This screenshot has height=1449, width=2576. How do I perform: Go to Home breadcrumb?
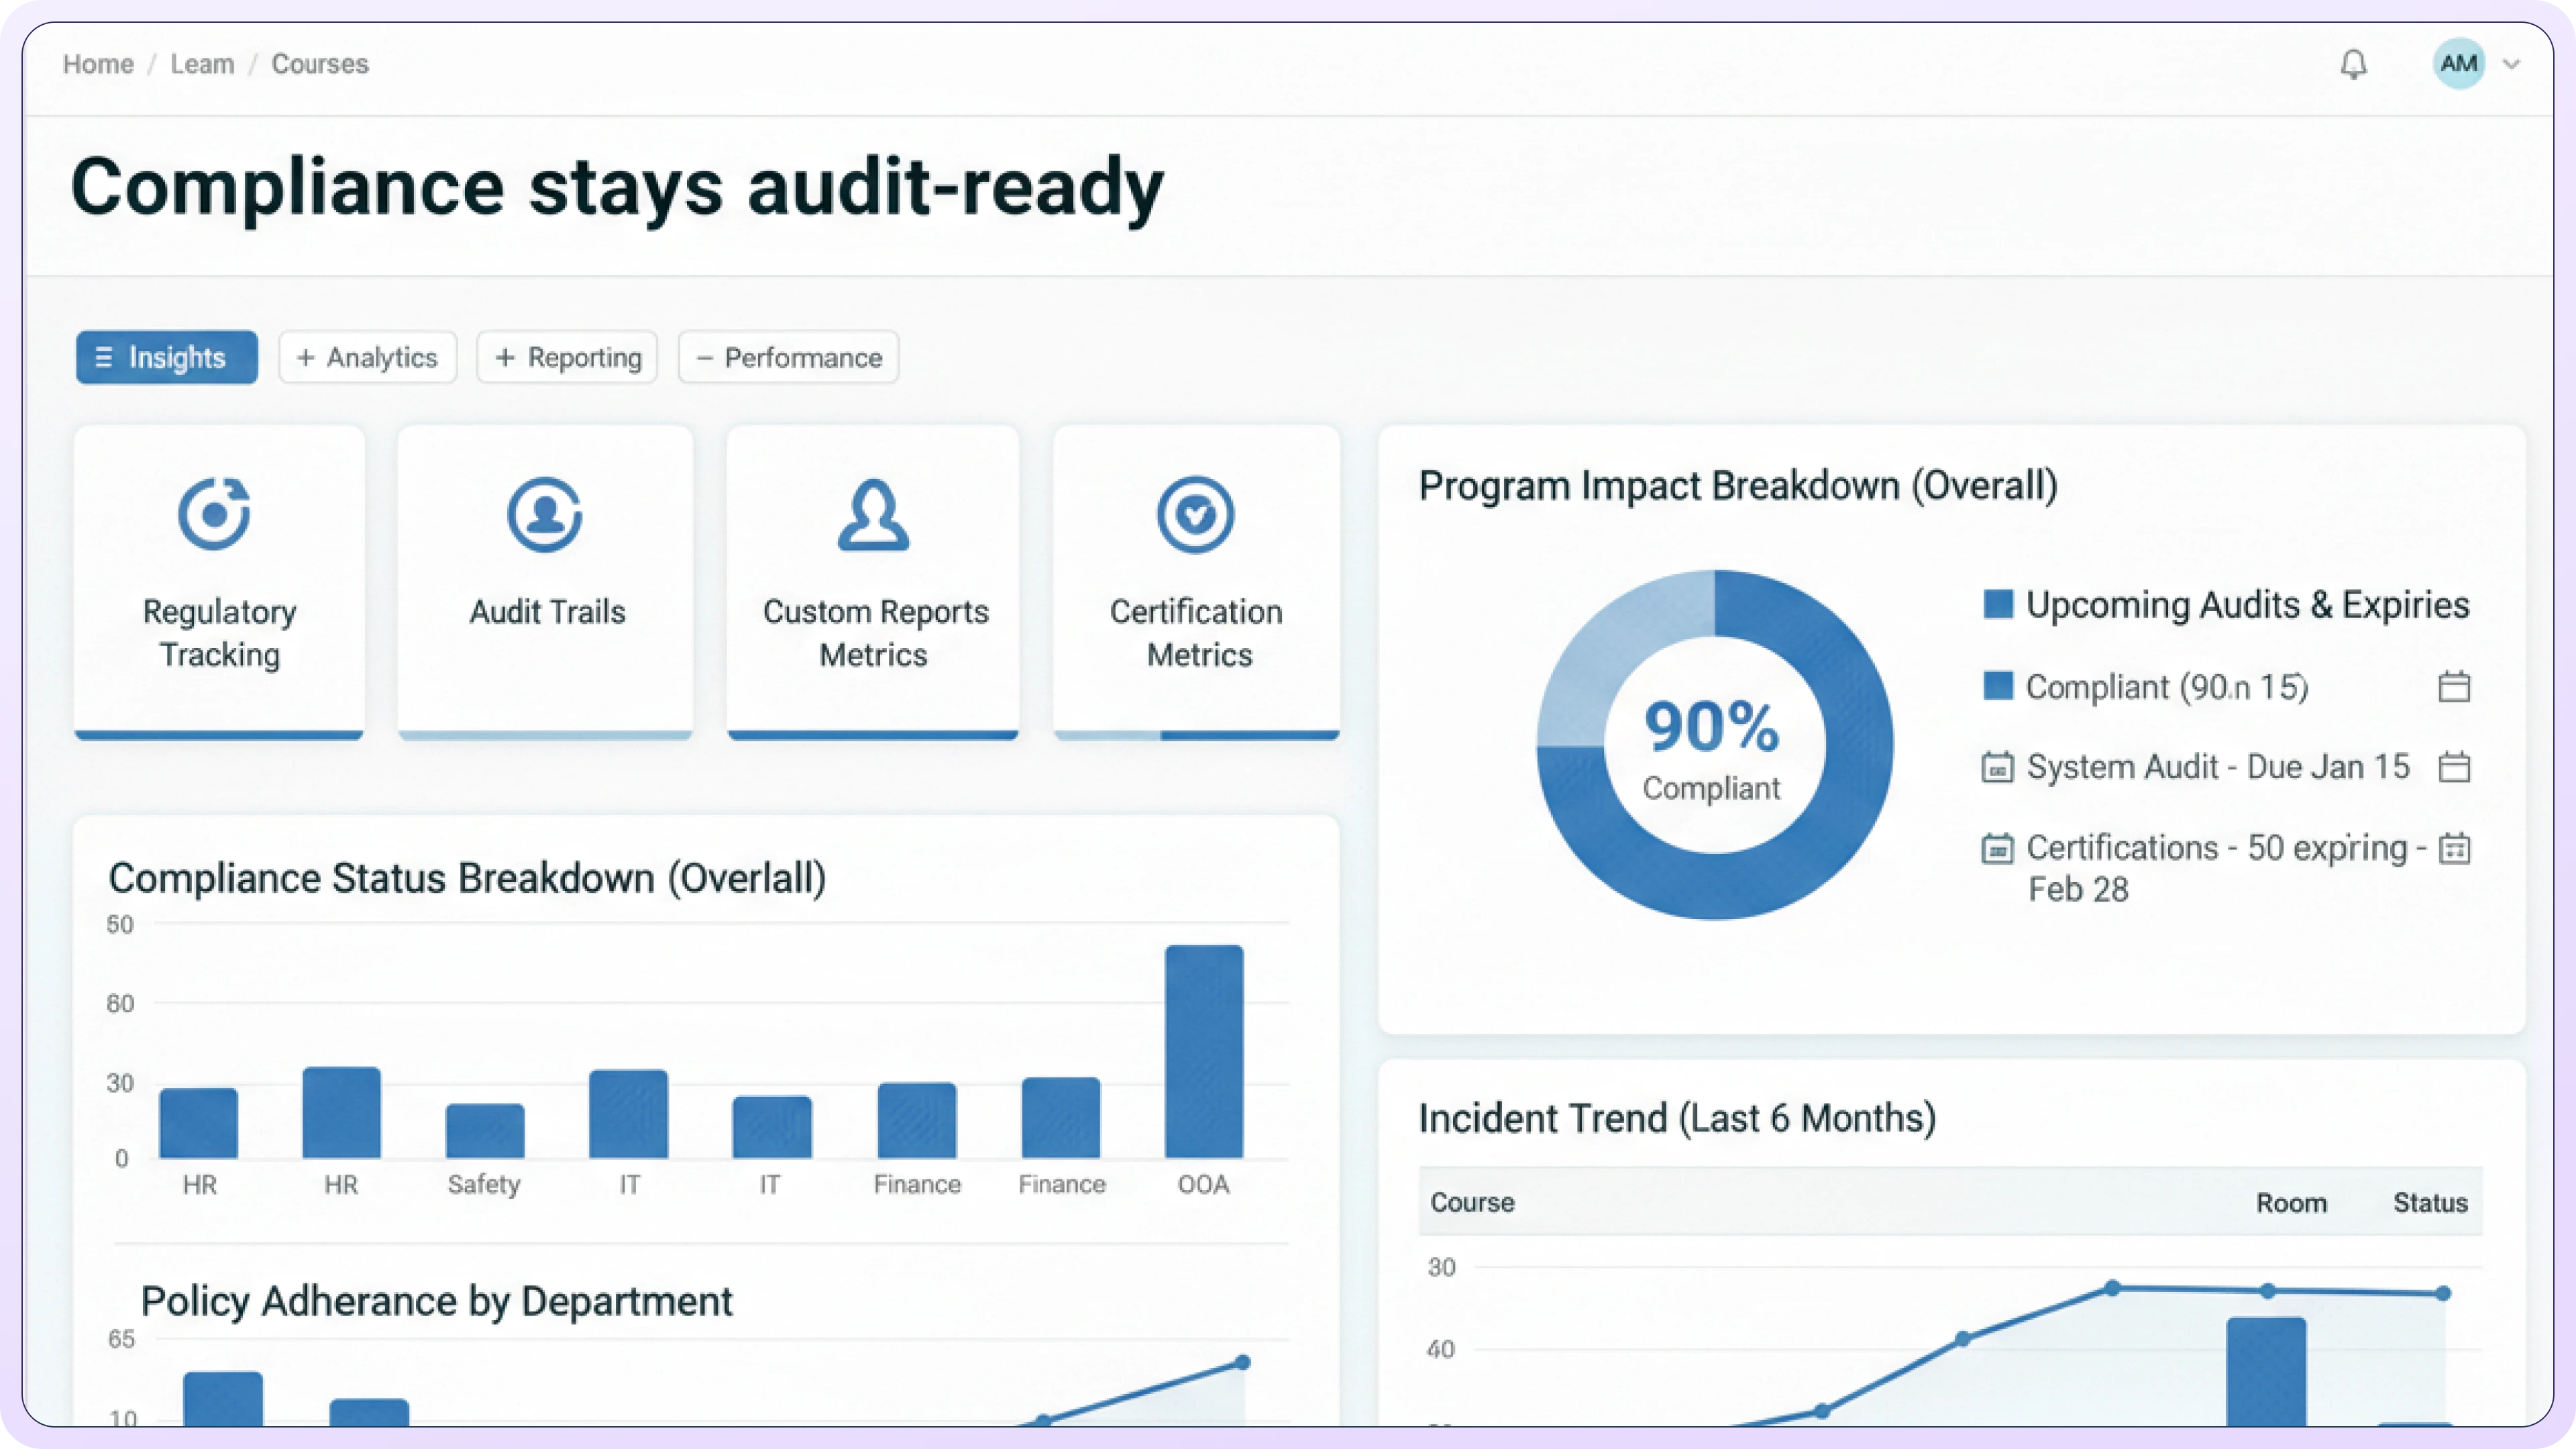tap(98, 64)
